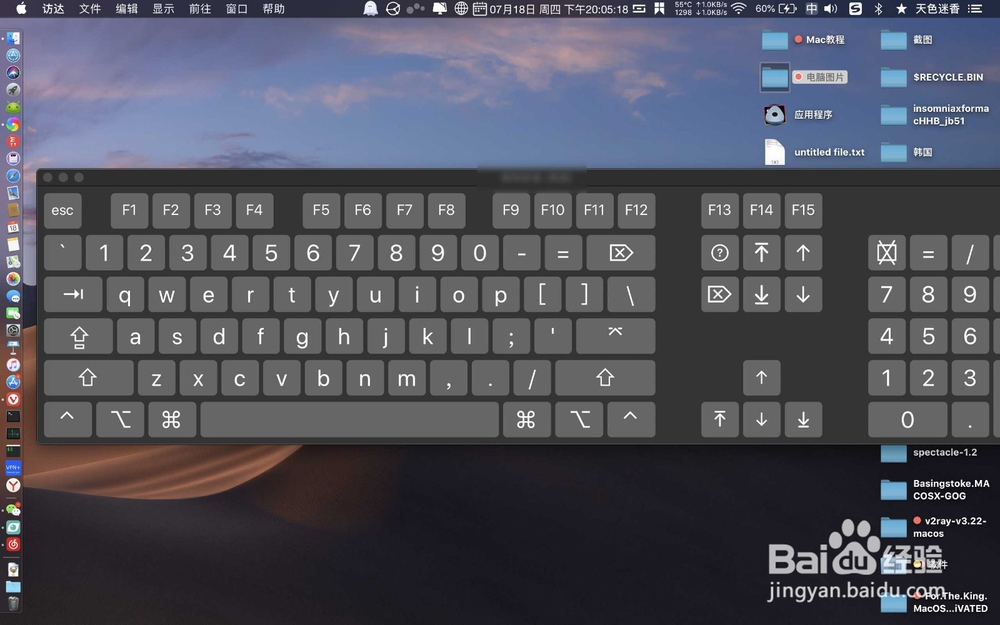Click the battery 60% indicator
The image size is (1000, 625).
point(776,8)
